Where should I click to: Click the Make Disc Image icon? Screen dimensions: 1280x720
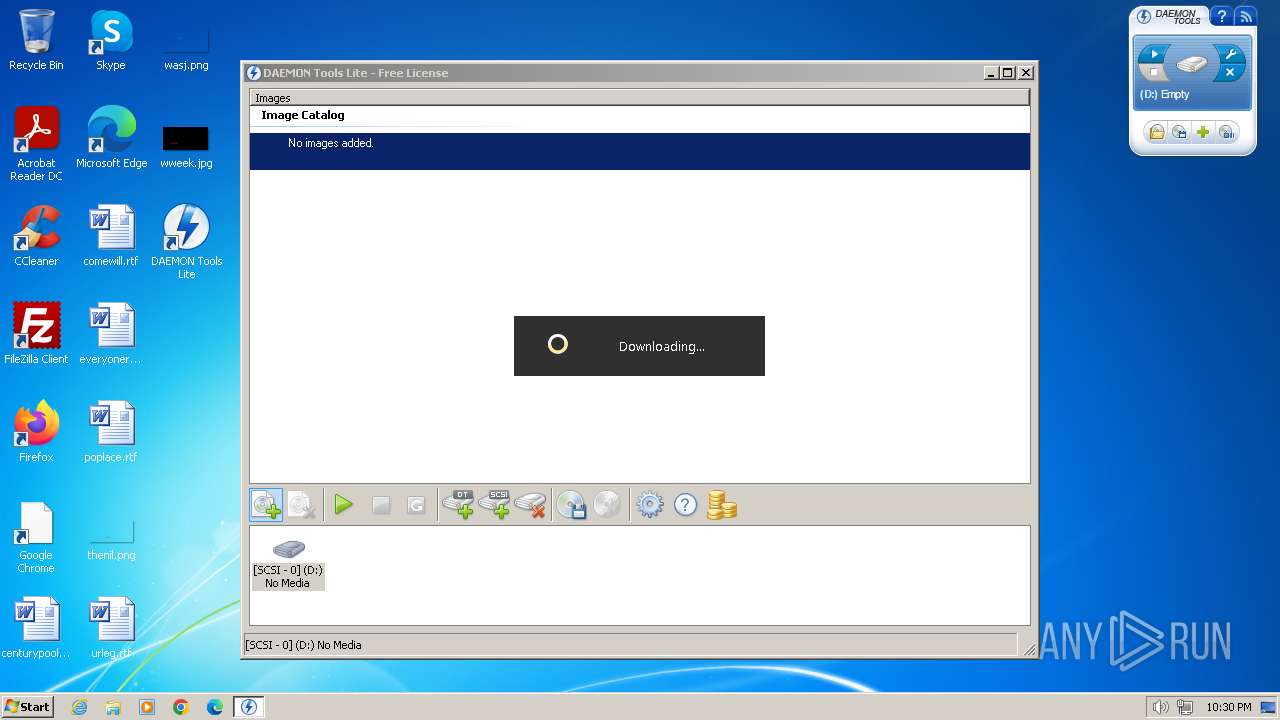pos(572,505)
